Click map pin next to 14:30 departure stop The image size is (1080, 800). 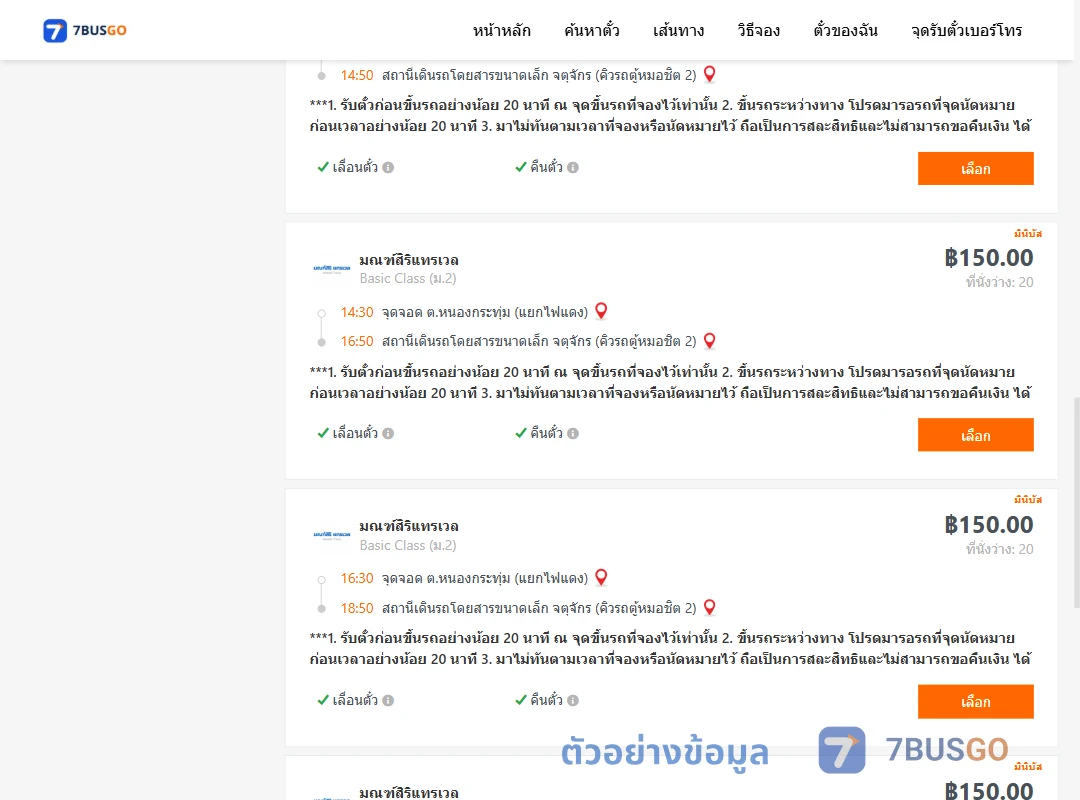click(601, 311)
